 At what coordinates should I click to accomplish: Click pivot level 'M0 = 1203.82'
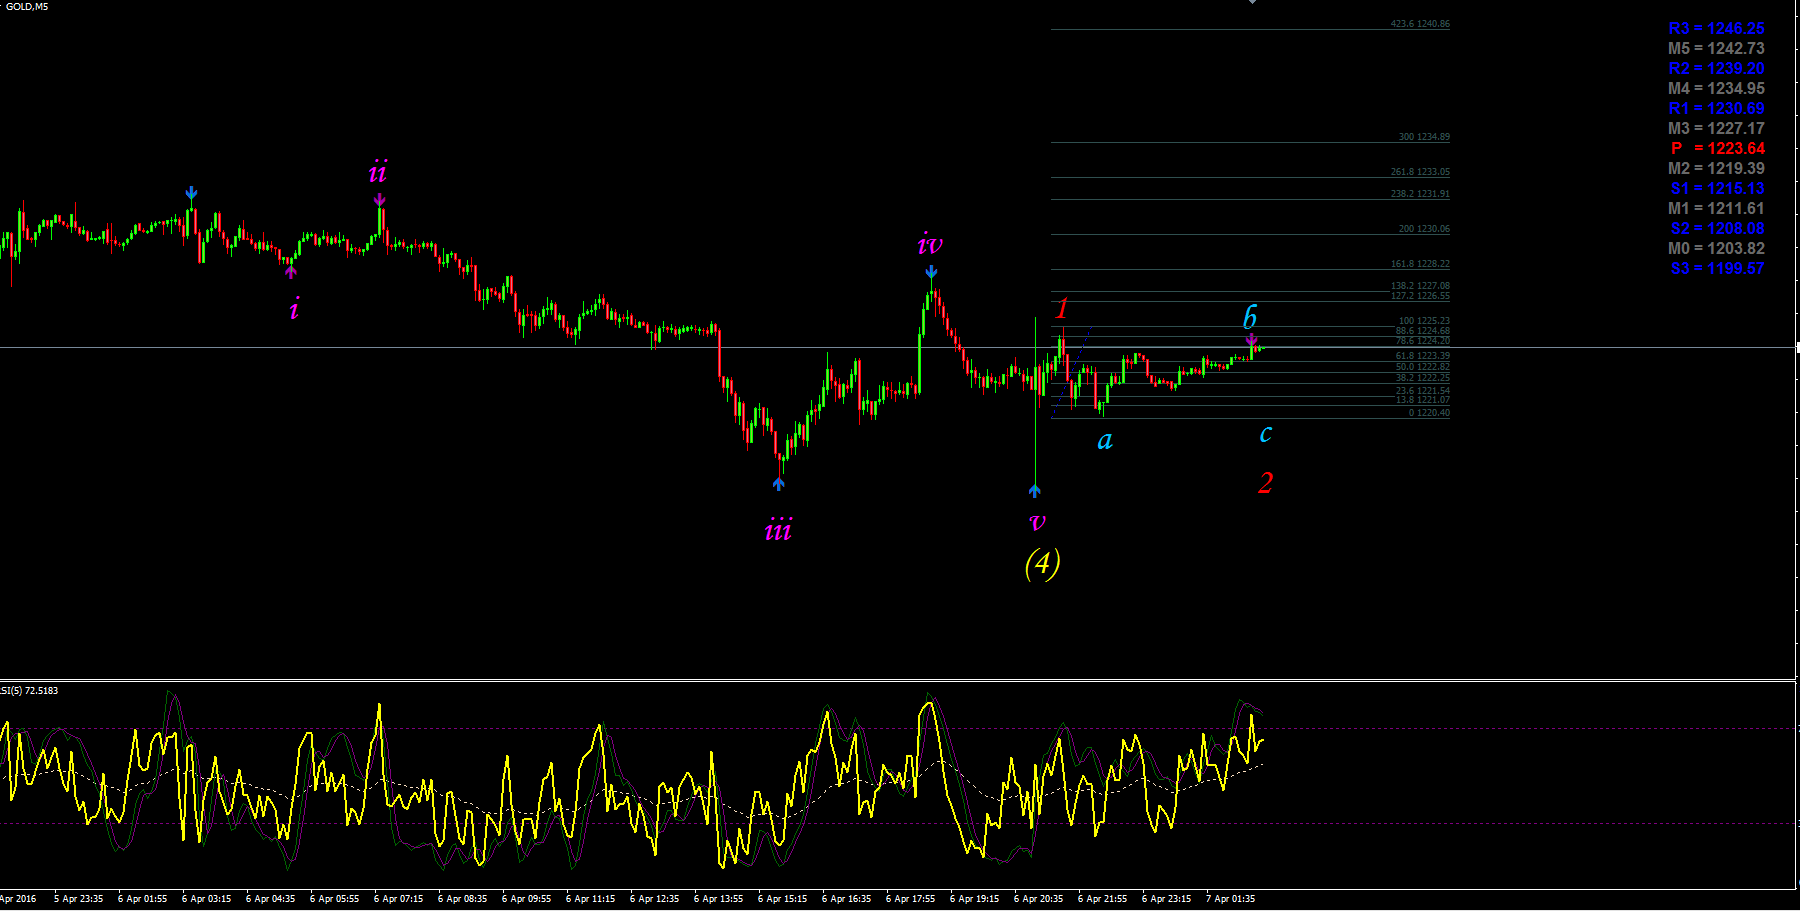coord(1716,248)
